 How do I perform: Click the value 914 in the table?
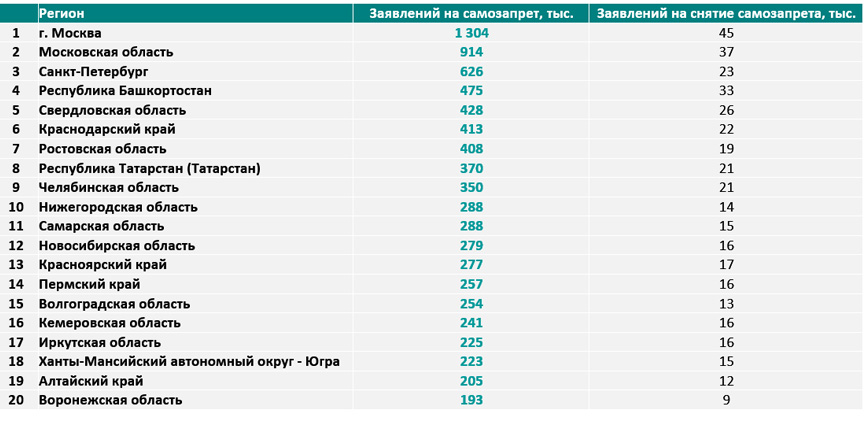tap(471, 52)
